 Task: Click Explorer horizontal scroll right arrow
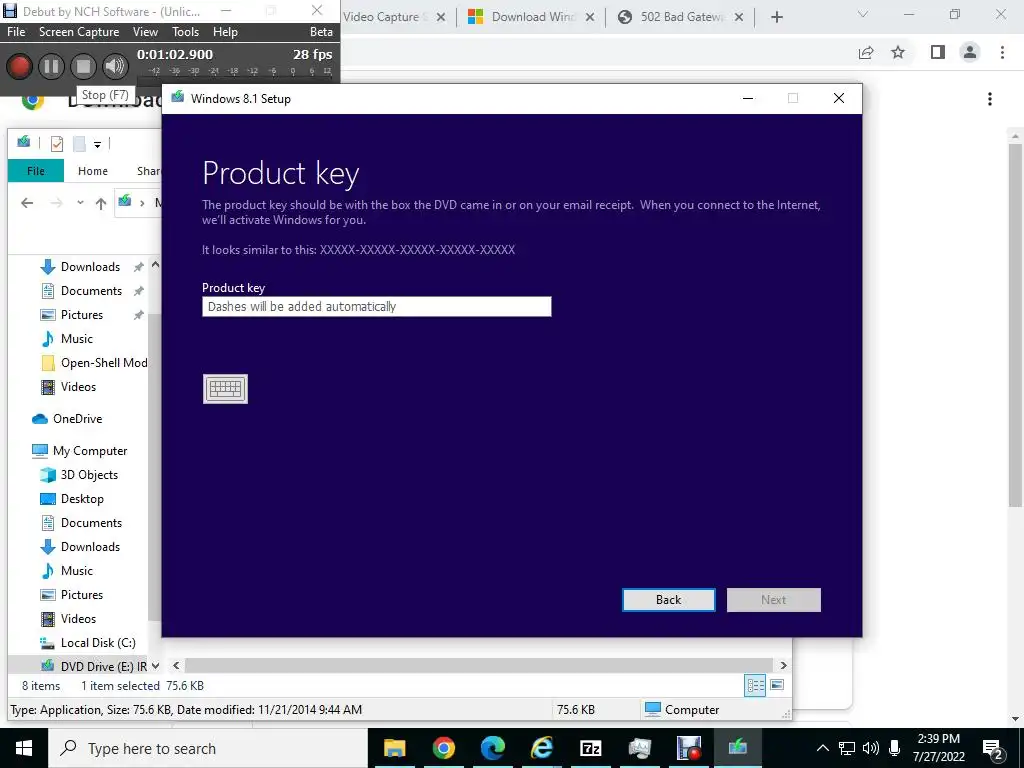point(783,665)
